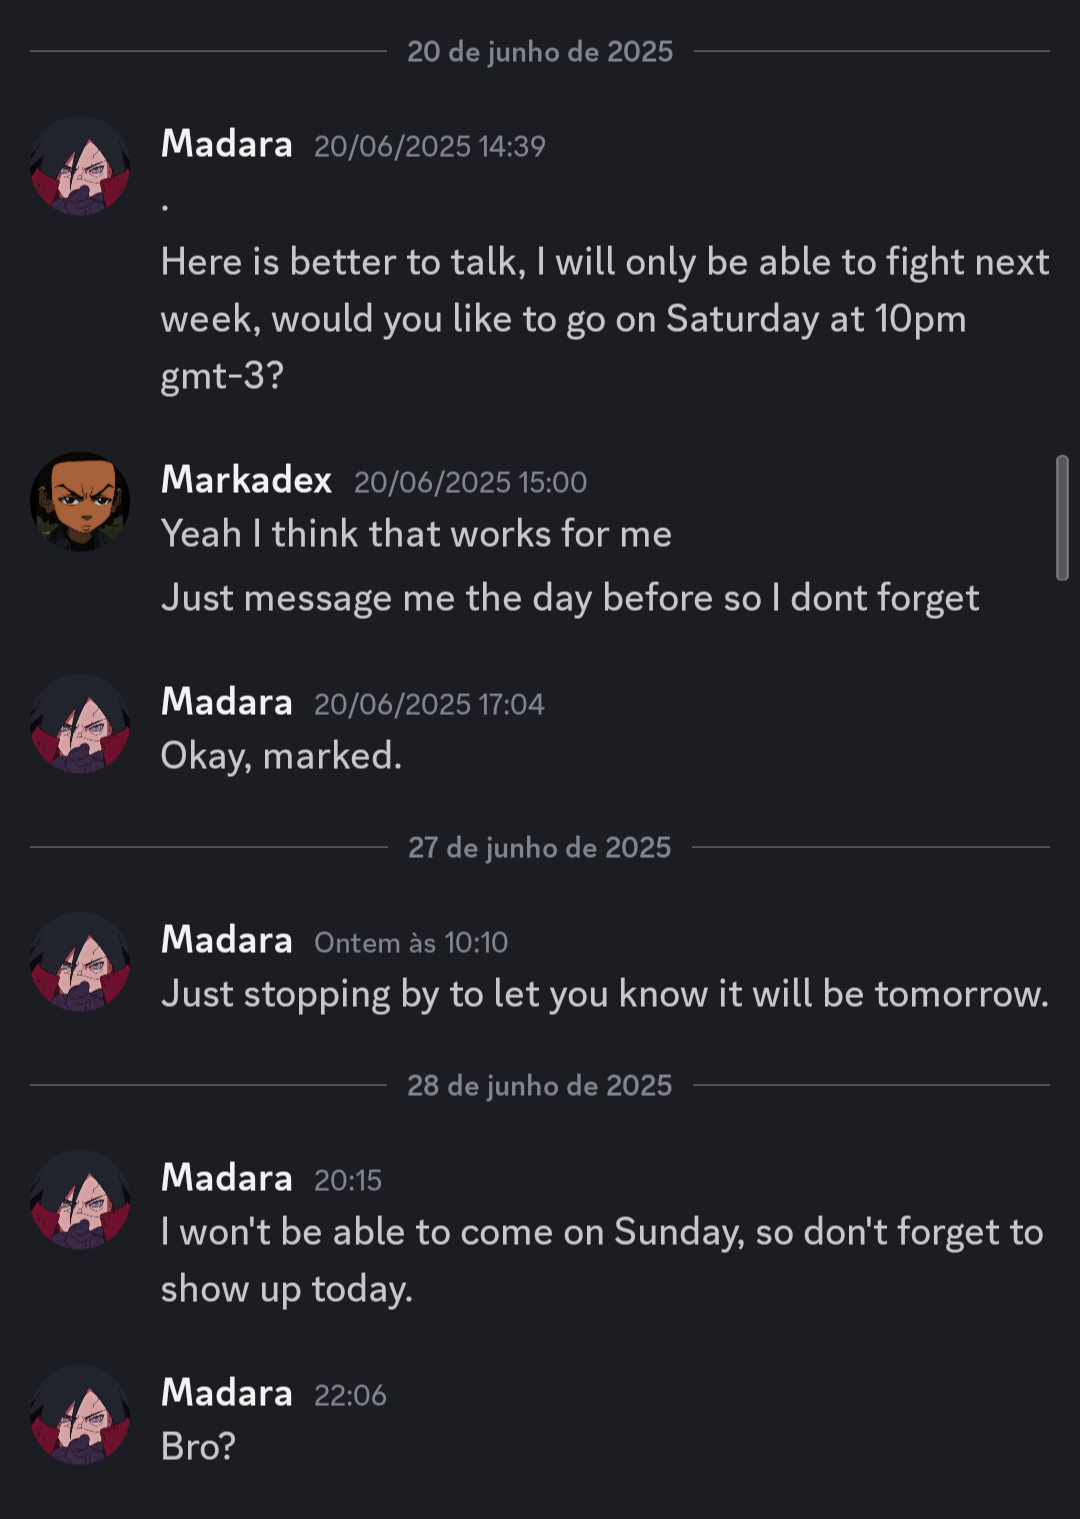Open the Markadex username profile
Viewport: 1080px width, 1519px height.
click(246, 480)
